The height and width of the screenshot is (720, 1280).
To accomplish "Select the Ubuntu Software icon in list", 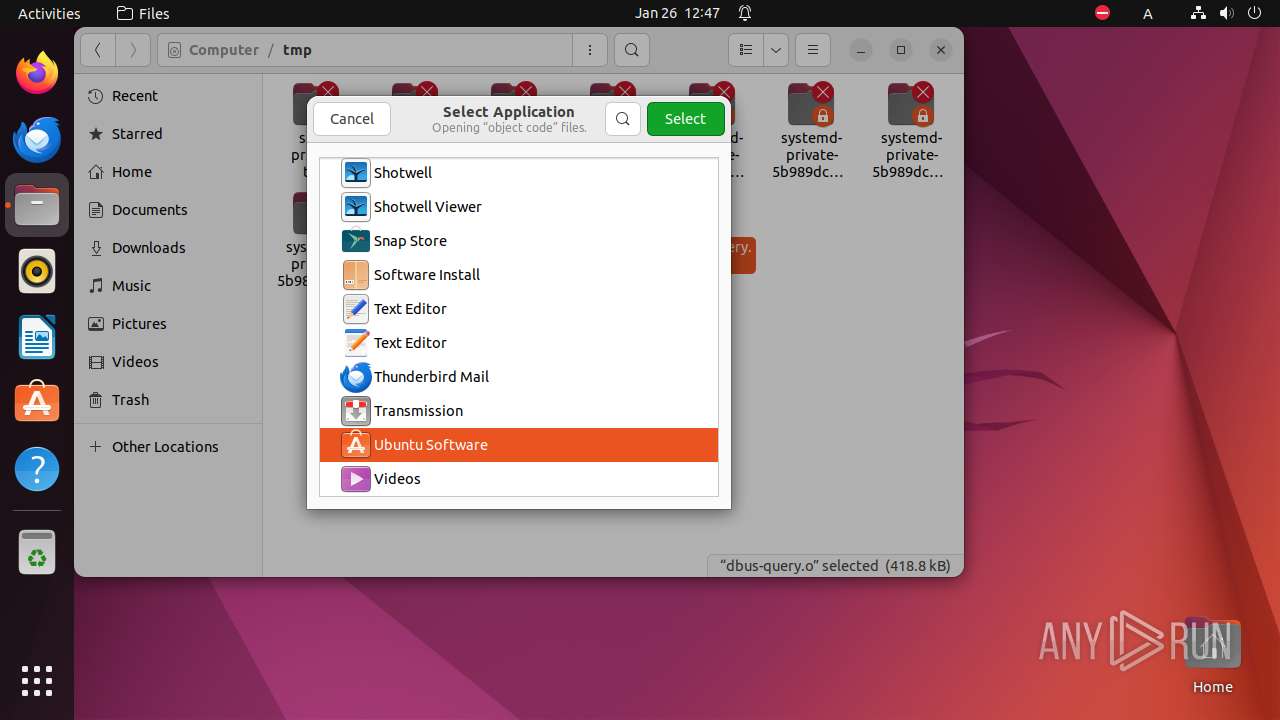I will [x=356, y=445].
